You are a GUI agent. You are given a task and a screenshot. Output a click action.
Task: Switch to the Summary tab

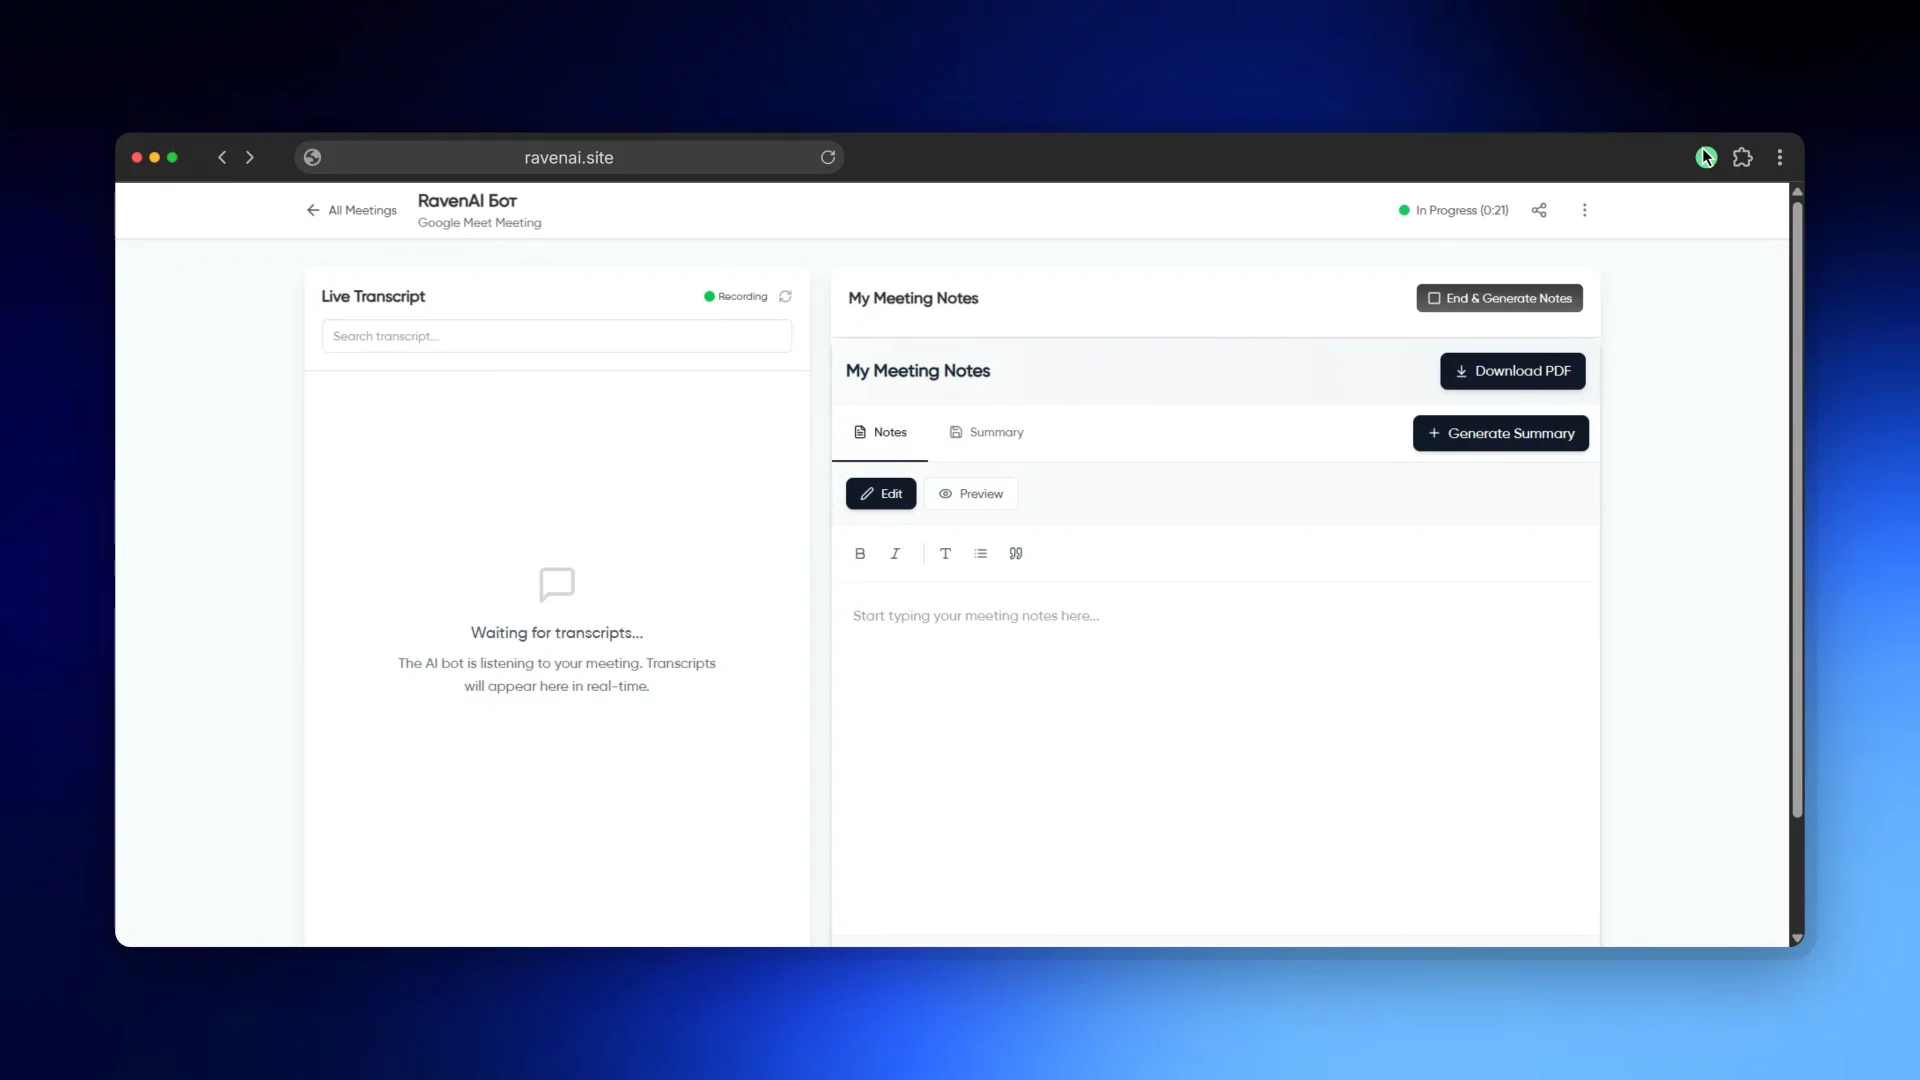pyautogui.click(x=986, y=432)
